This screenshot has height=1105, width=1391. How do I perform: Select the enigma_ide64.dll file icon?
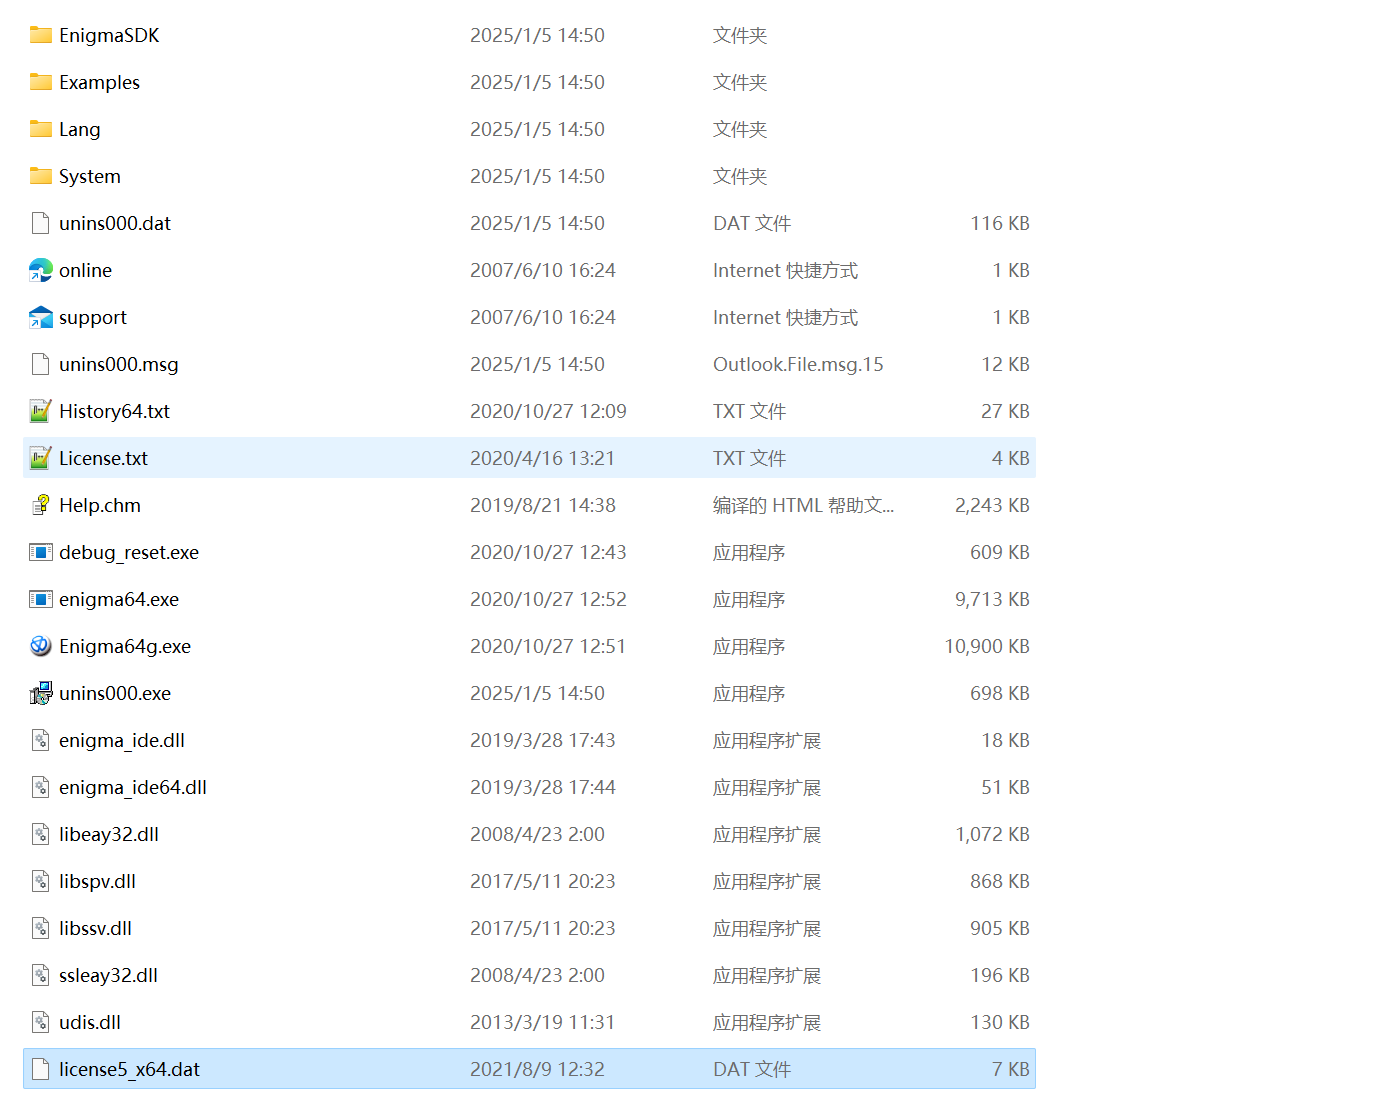click(40, 787)
